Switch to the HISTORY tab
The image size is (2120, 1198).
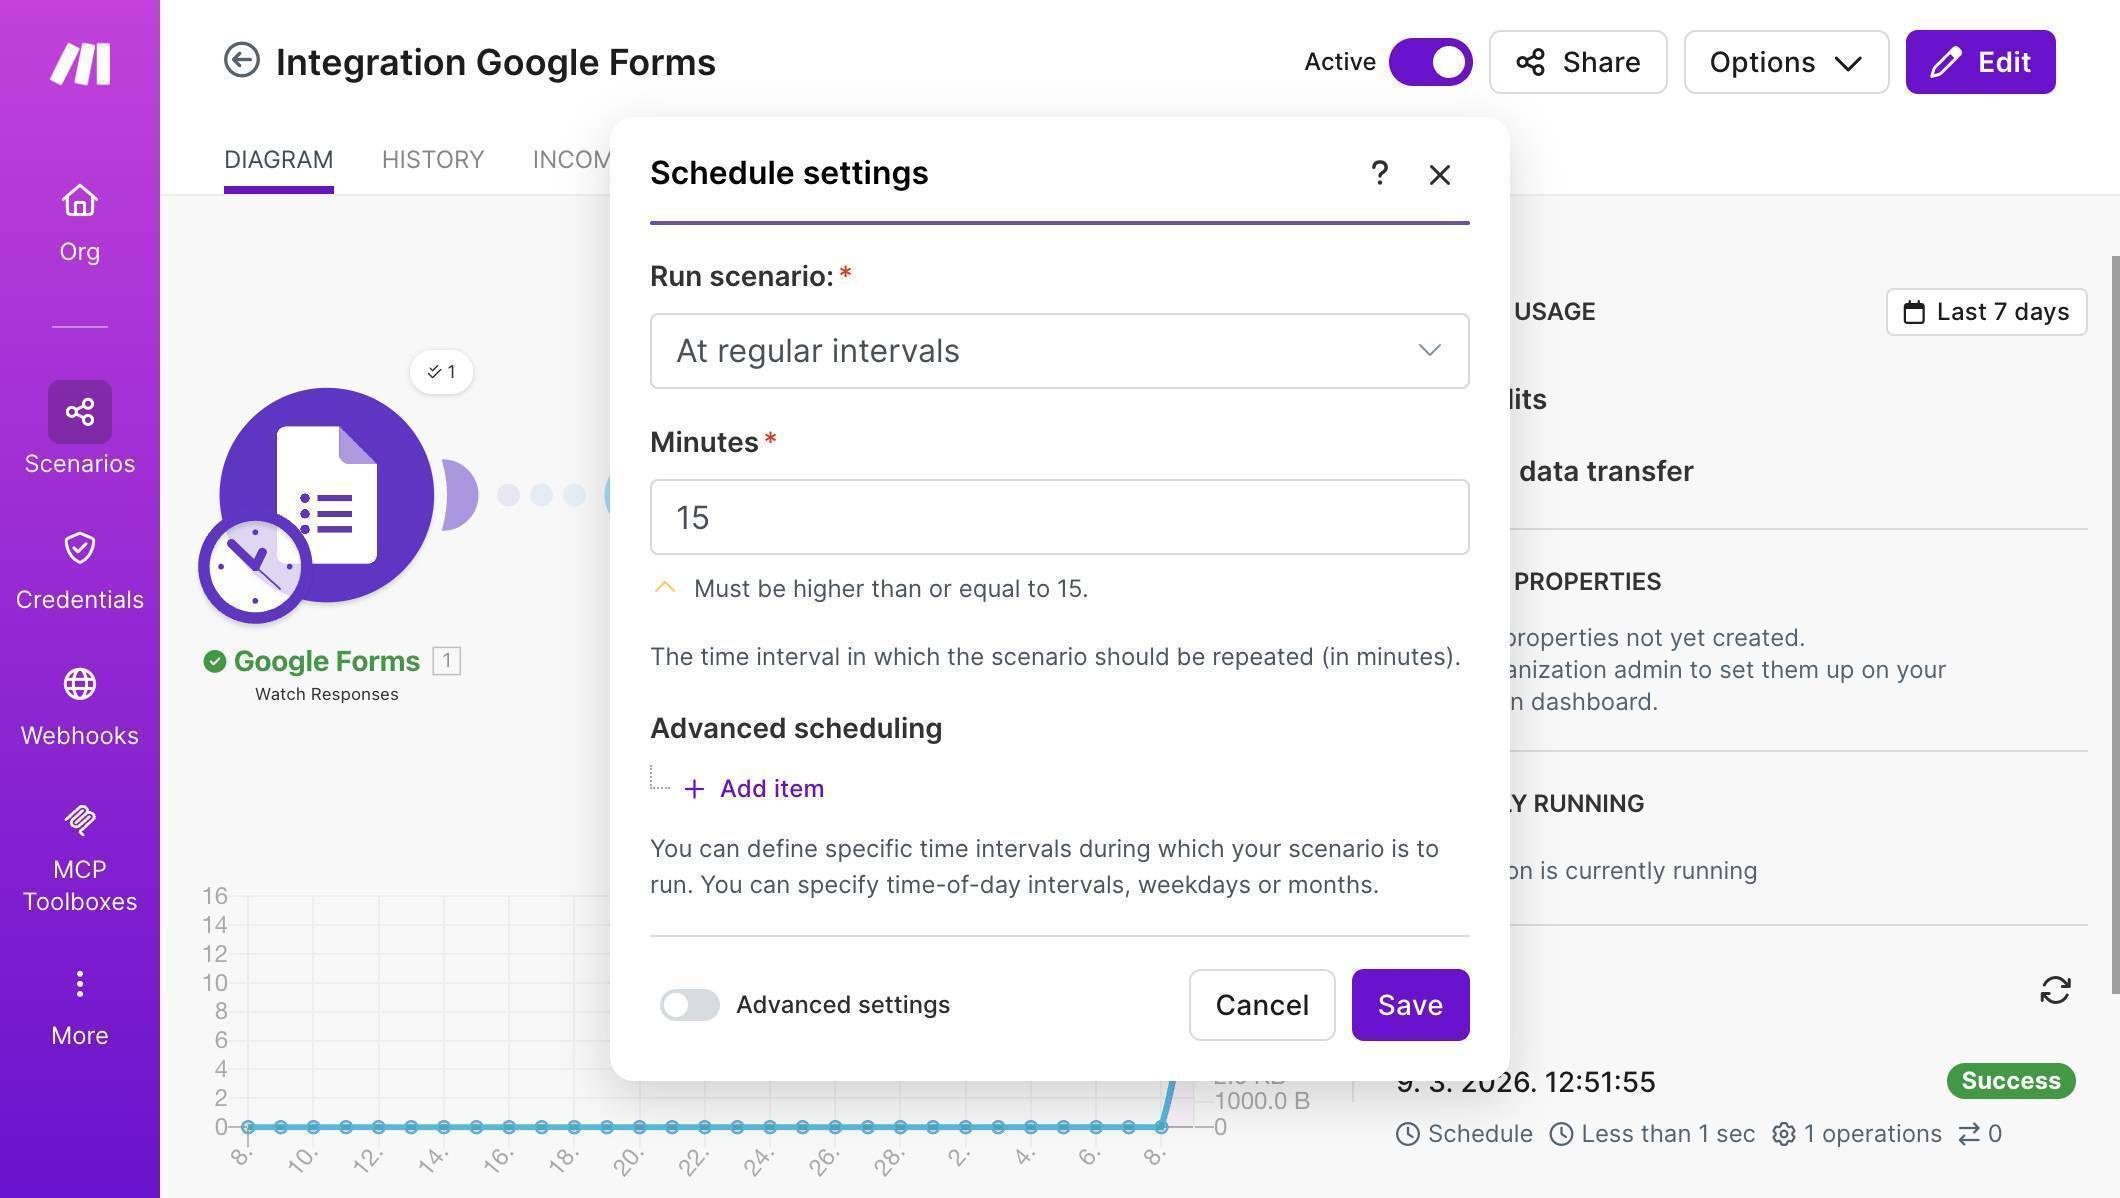tap(432, 159)
